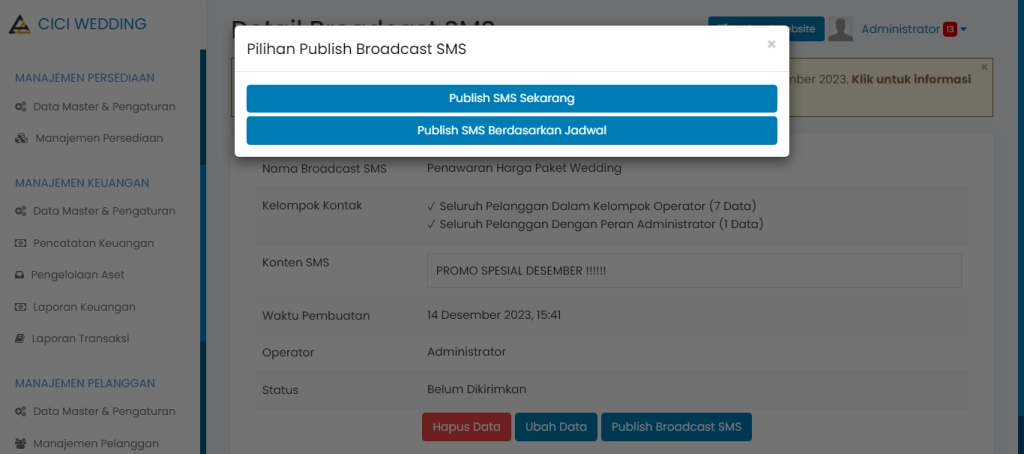Click Penawaran Harga Paket Wedding text
Image resolution: width=1024 pixels, height=454 pixels.
point(524,169)
